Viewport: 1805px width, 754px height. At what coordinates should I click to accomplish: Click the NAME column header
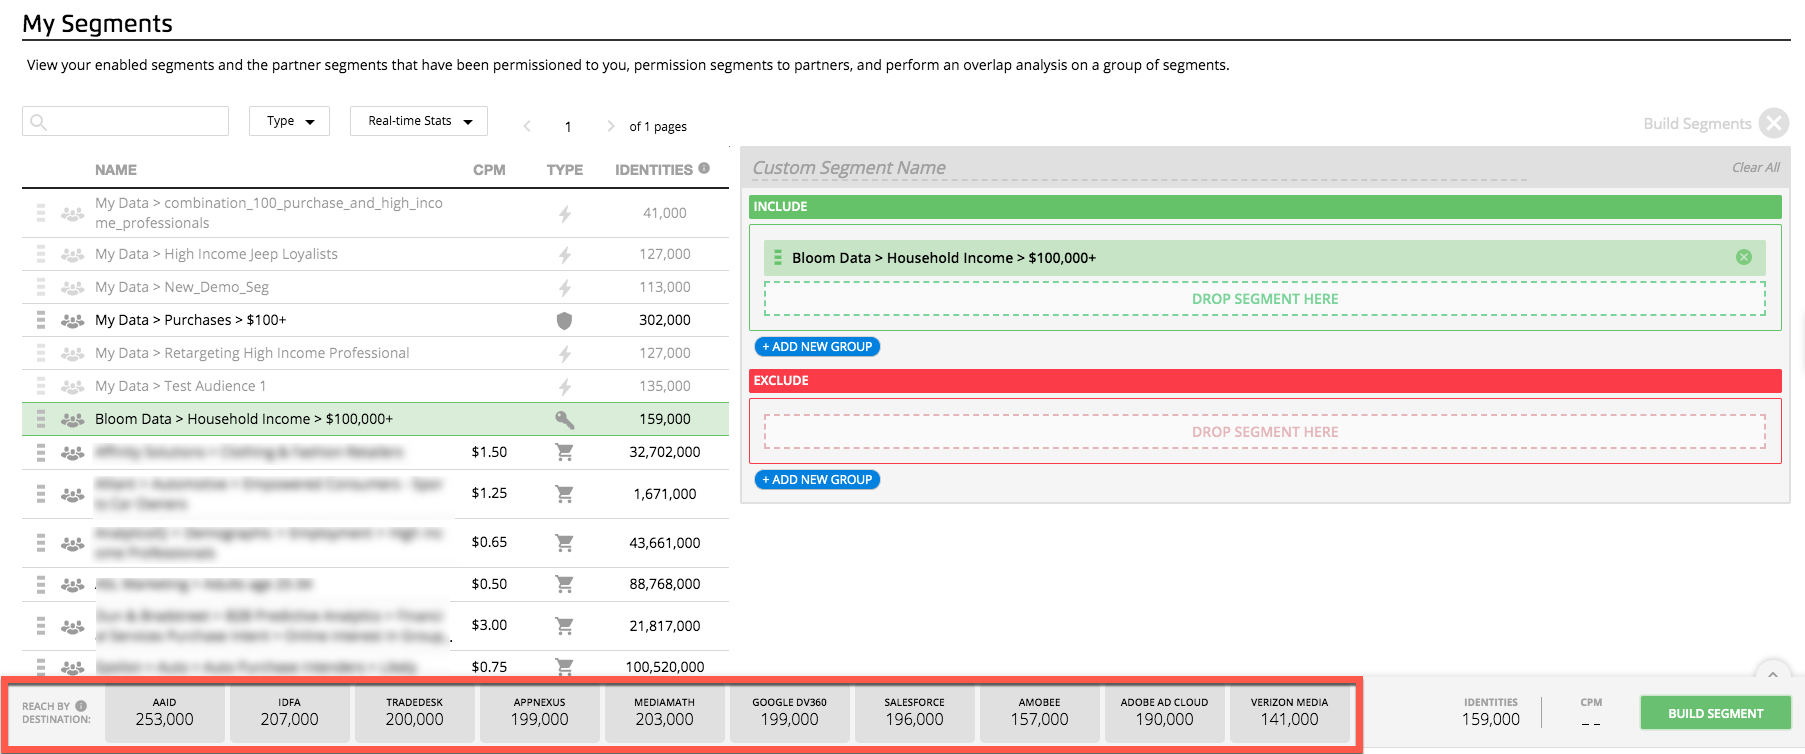point(116,170)
